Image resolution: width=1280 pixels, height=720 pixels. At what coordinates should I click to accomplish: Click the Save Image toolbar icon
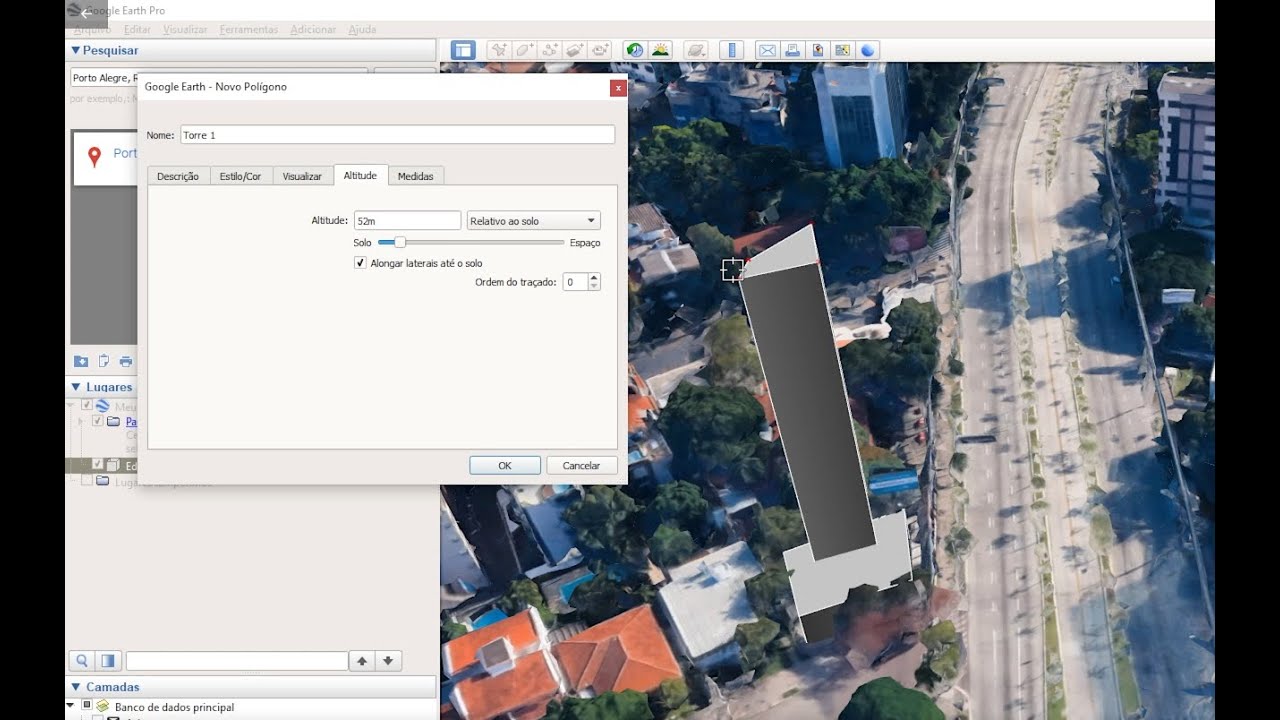click(x=817, y=50)
